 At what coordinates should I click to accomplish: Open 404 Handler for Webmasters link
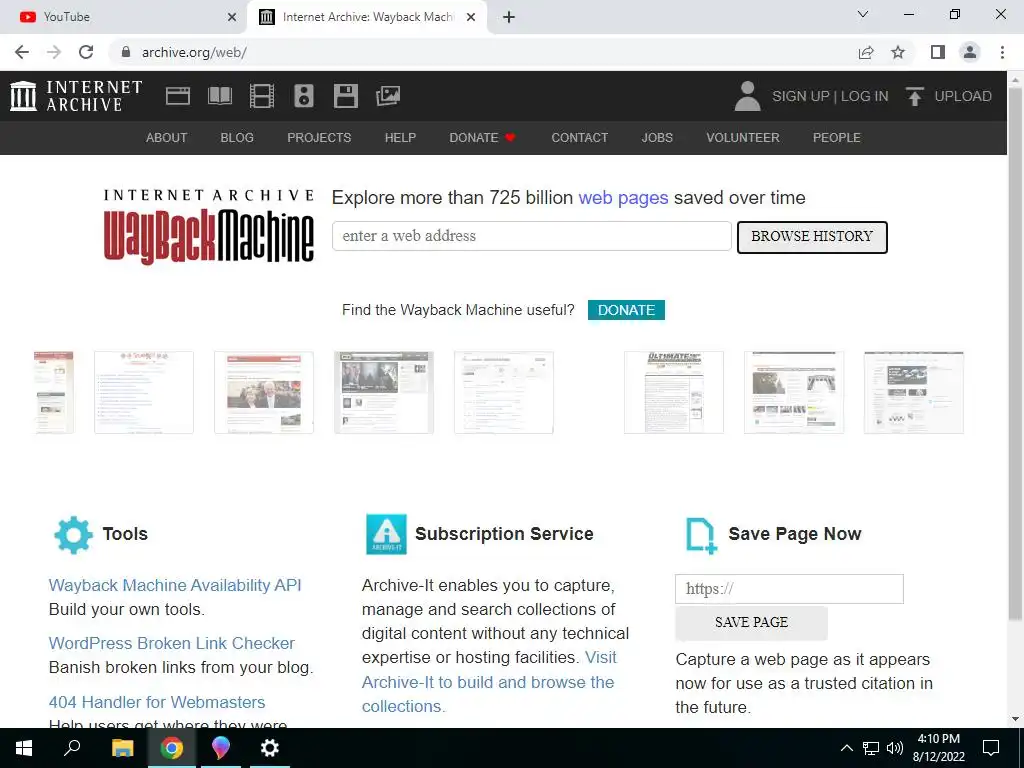click(157, 702)
